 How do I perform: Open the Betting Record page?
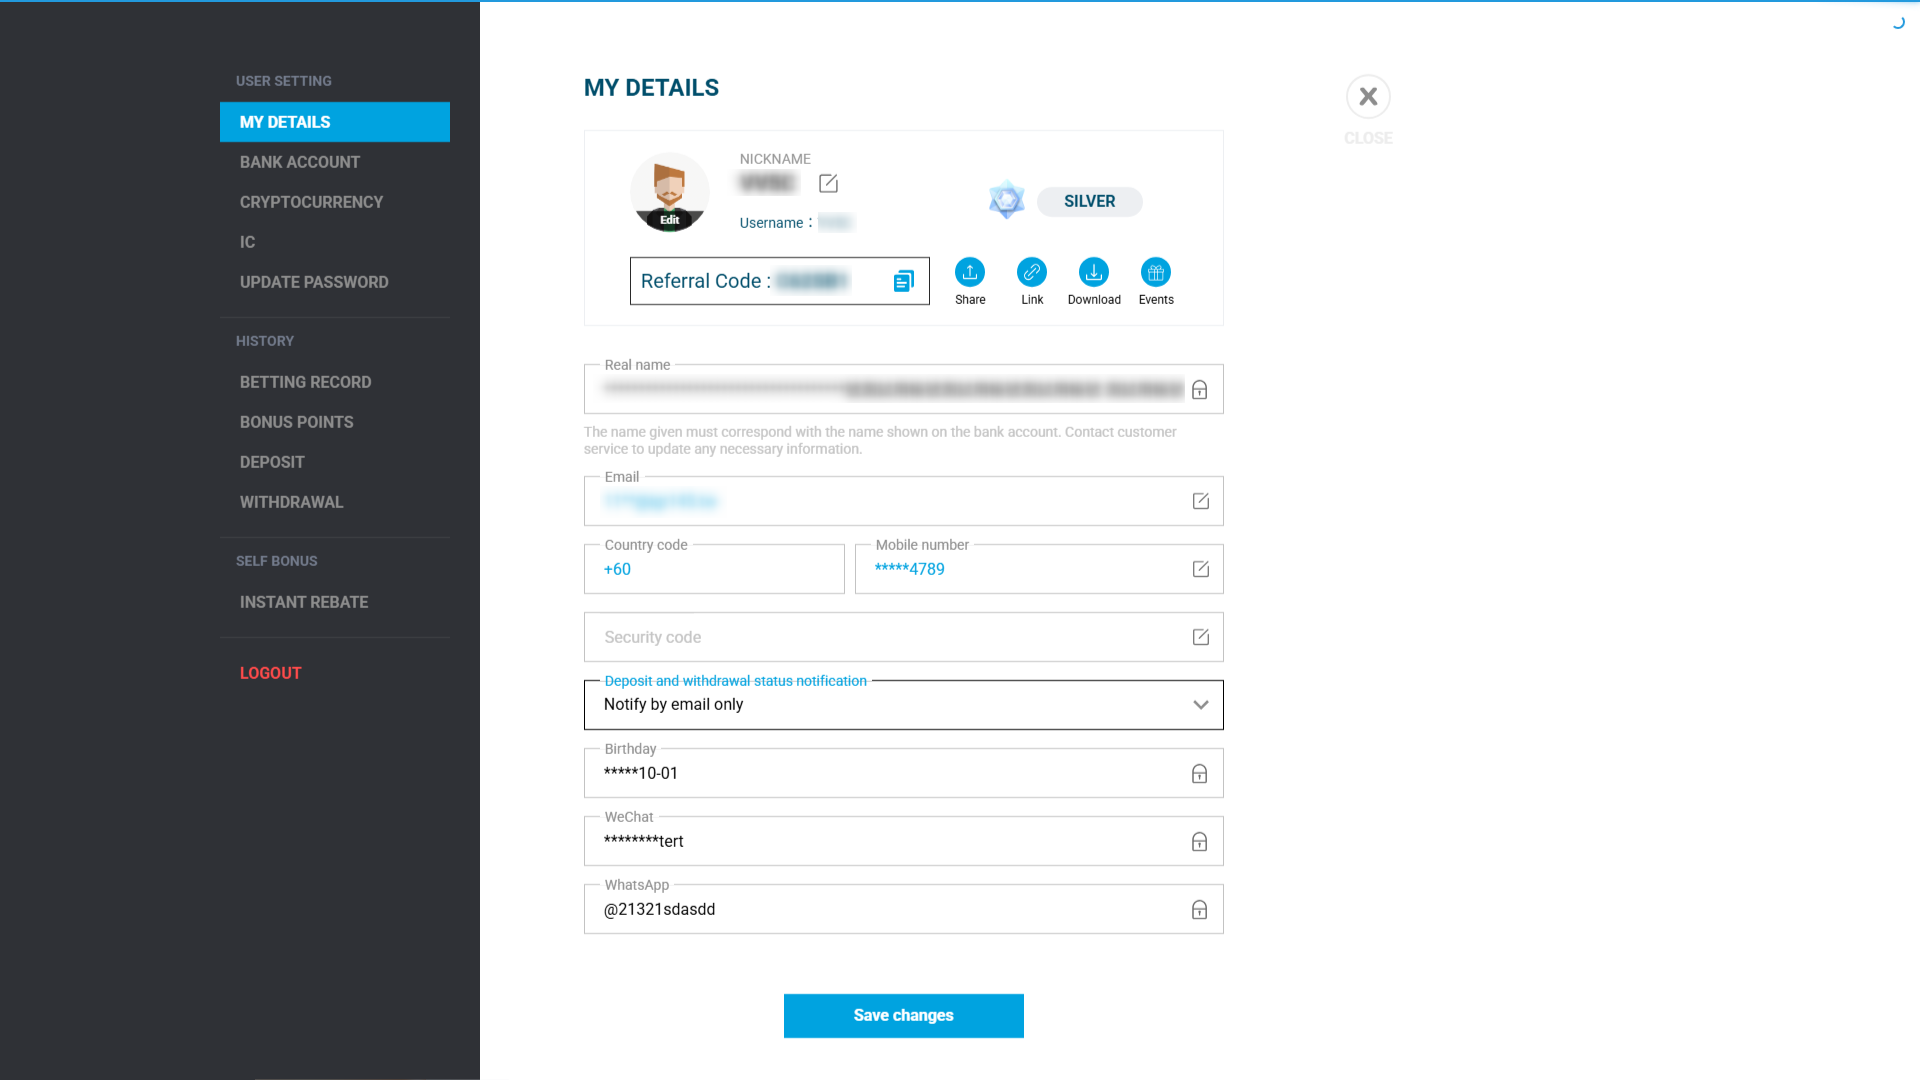(x=305, y=381)
